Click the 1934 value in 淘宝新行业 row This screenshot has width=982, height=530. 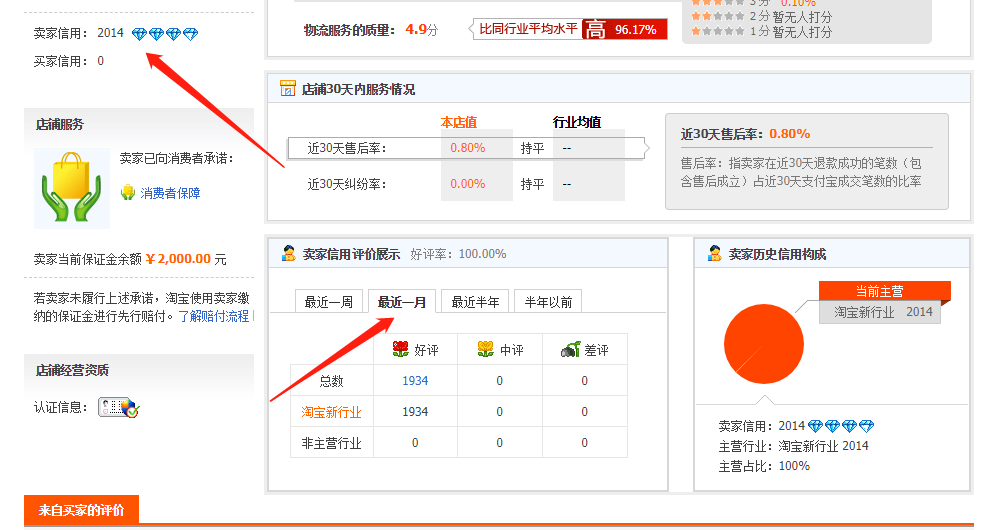[x=415, y=412]
